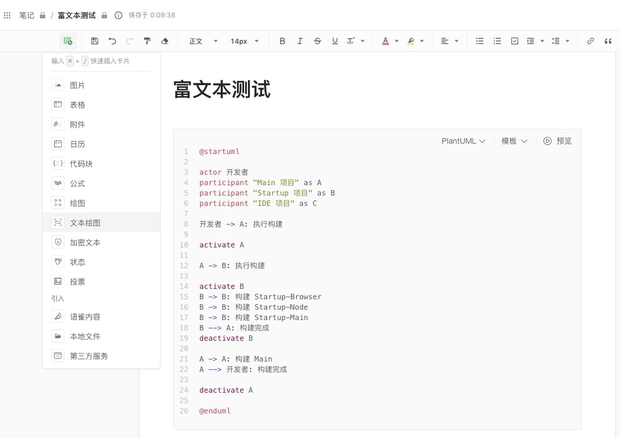Toggle italic formatting
Viewport: 620px width, 438px height.
300,41
